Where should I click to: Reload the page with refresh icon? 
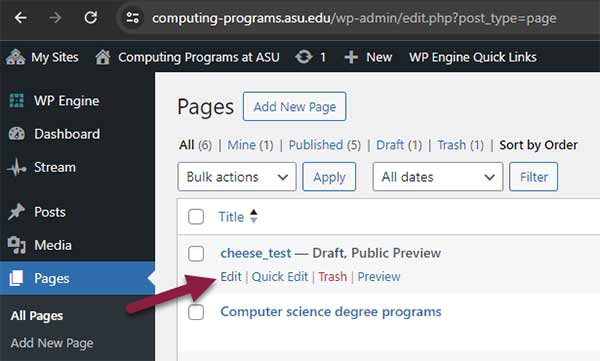(91, 18)
